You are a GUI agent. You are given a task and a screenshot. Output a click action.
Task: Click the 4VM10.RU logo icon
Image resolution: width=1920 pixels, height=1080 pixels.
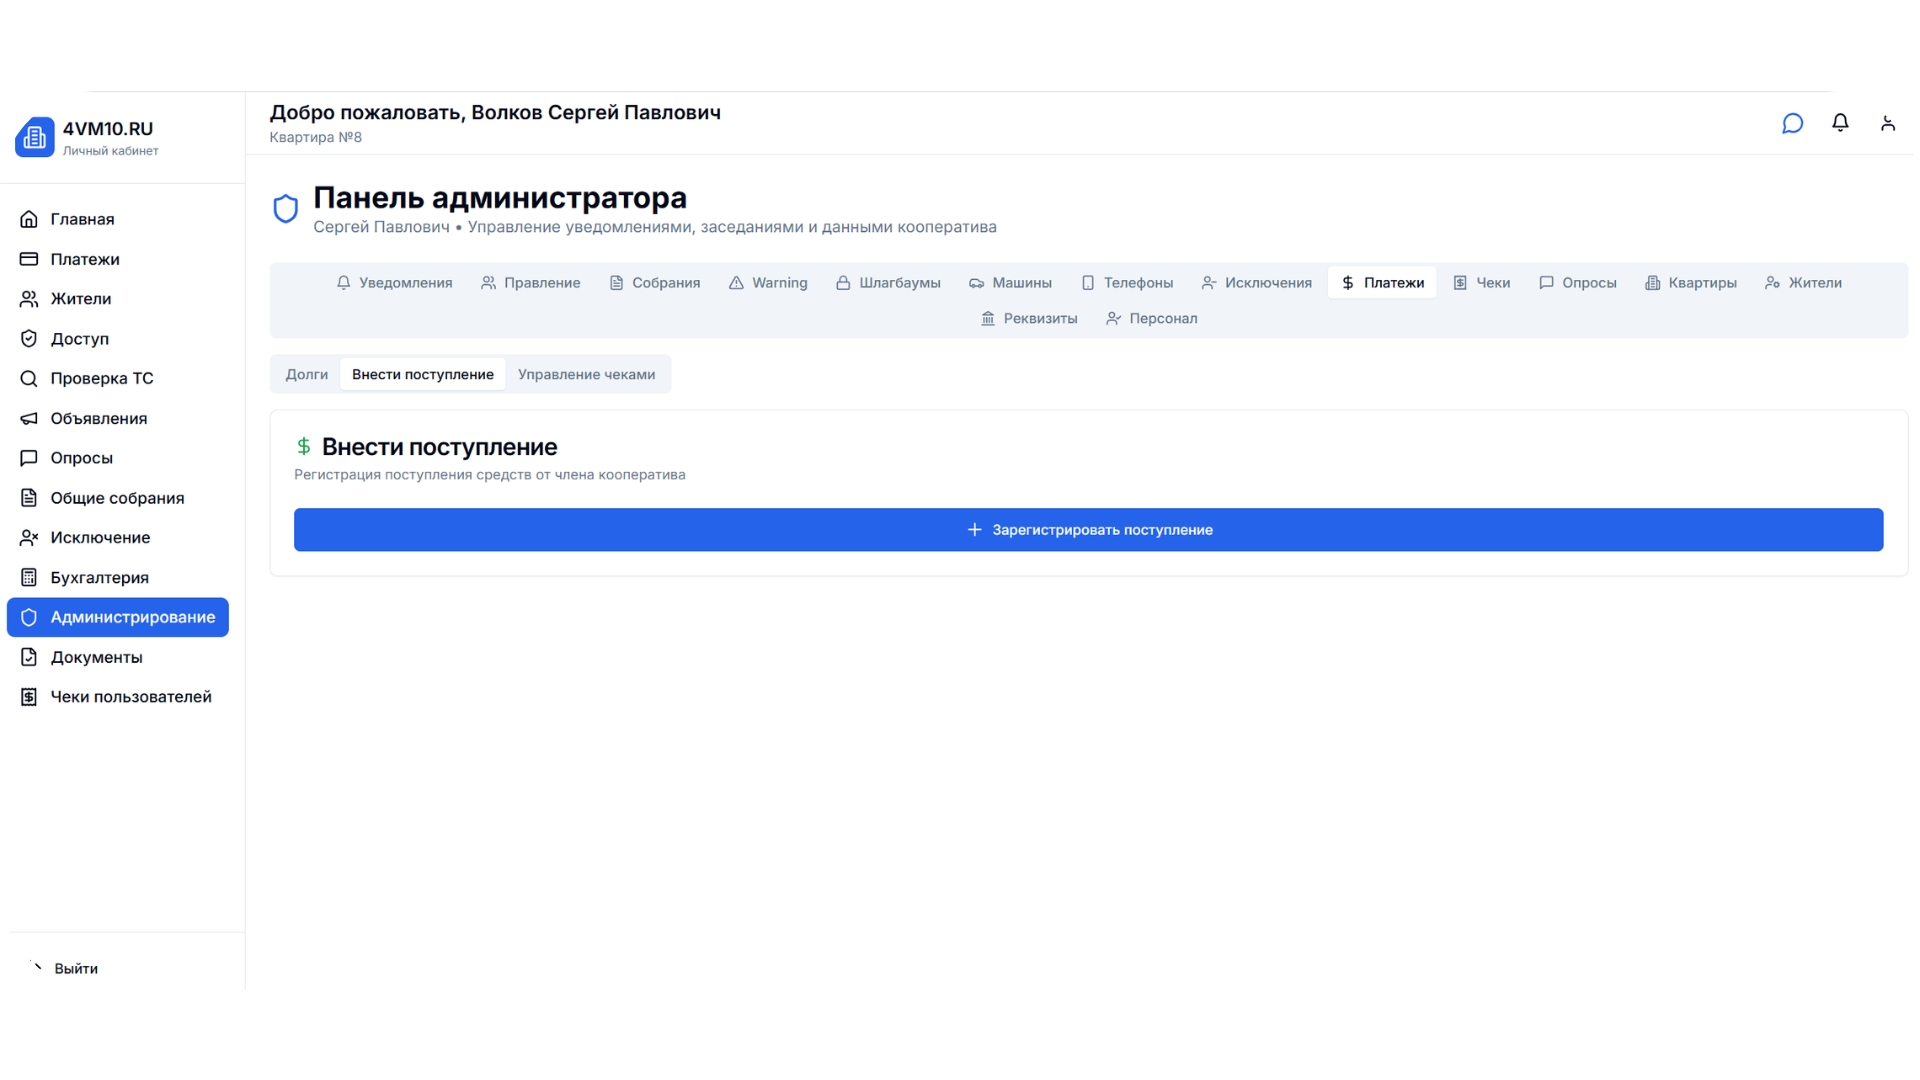[35, 136]
